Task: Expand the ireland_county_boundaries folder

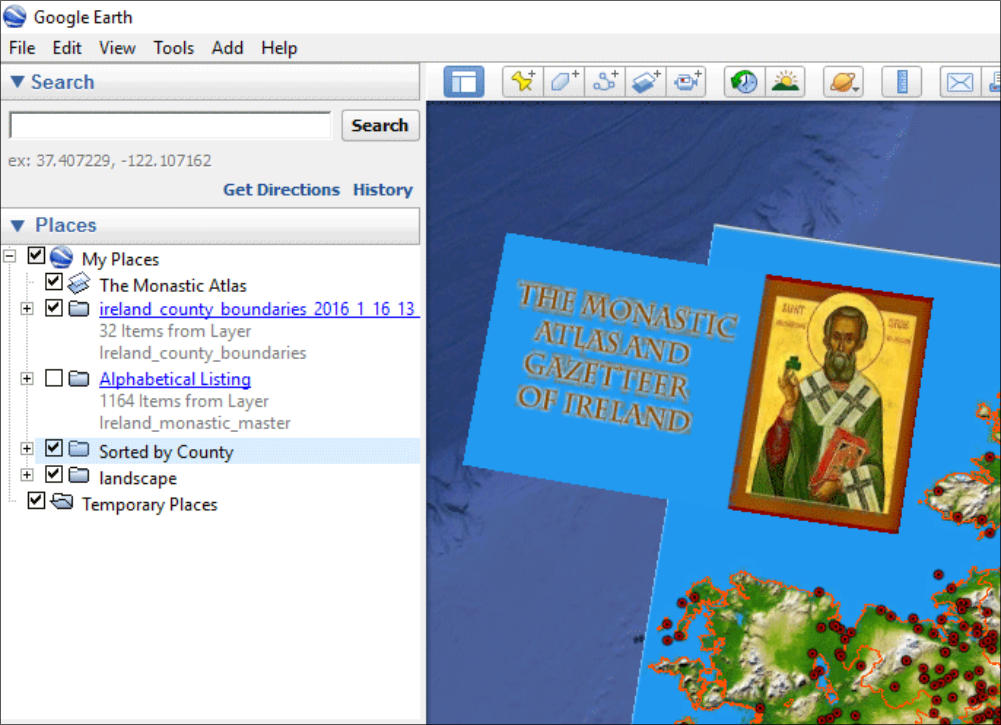Action: [27, 309]
